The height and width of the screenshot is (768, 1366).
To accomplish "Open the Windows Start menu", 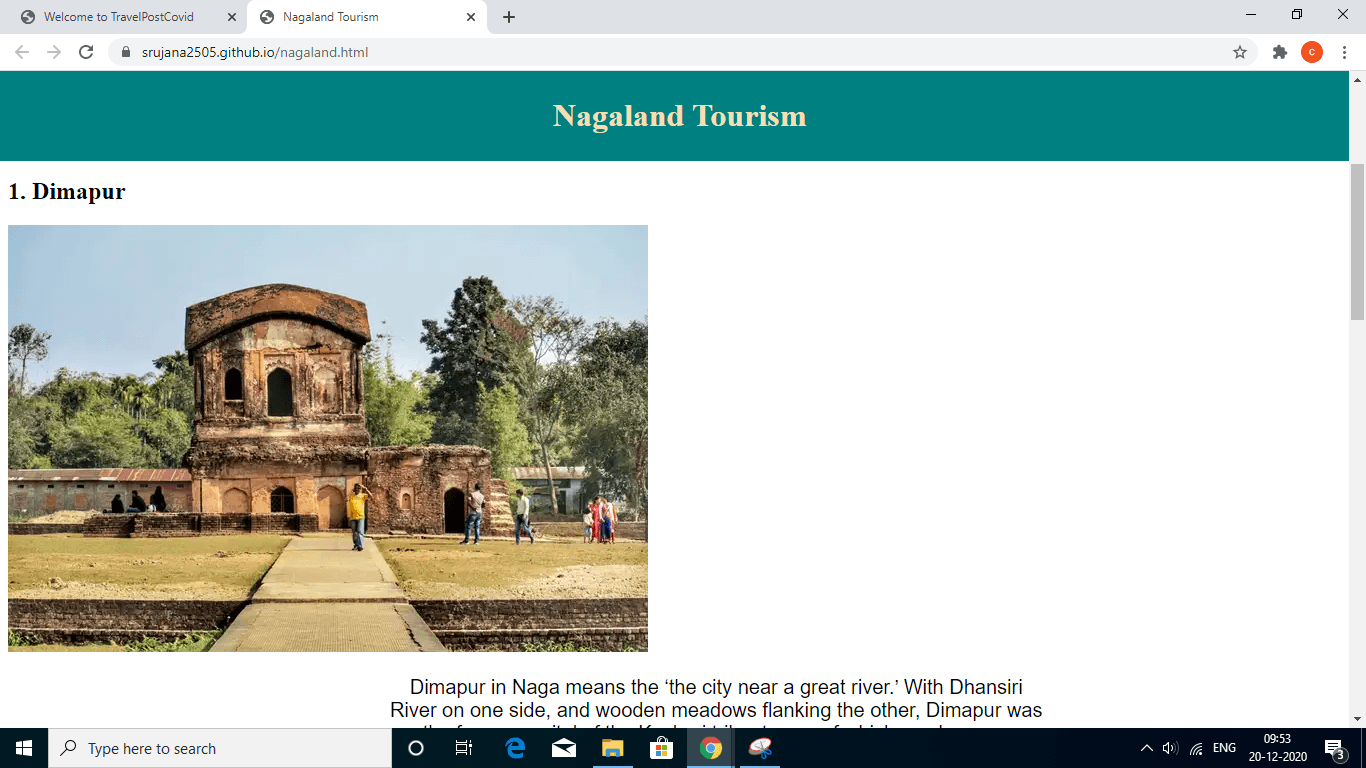I will [x=24, y=748].
